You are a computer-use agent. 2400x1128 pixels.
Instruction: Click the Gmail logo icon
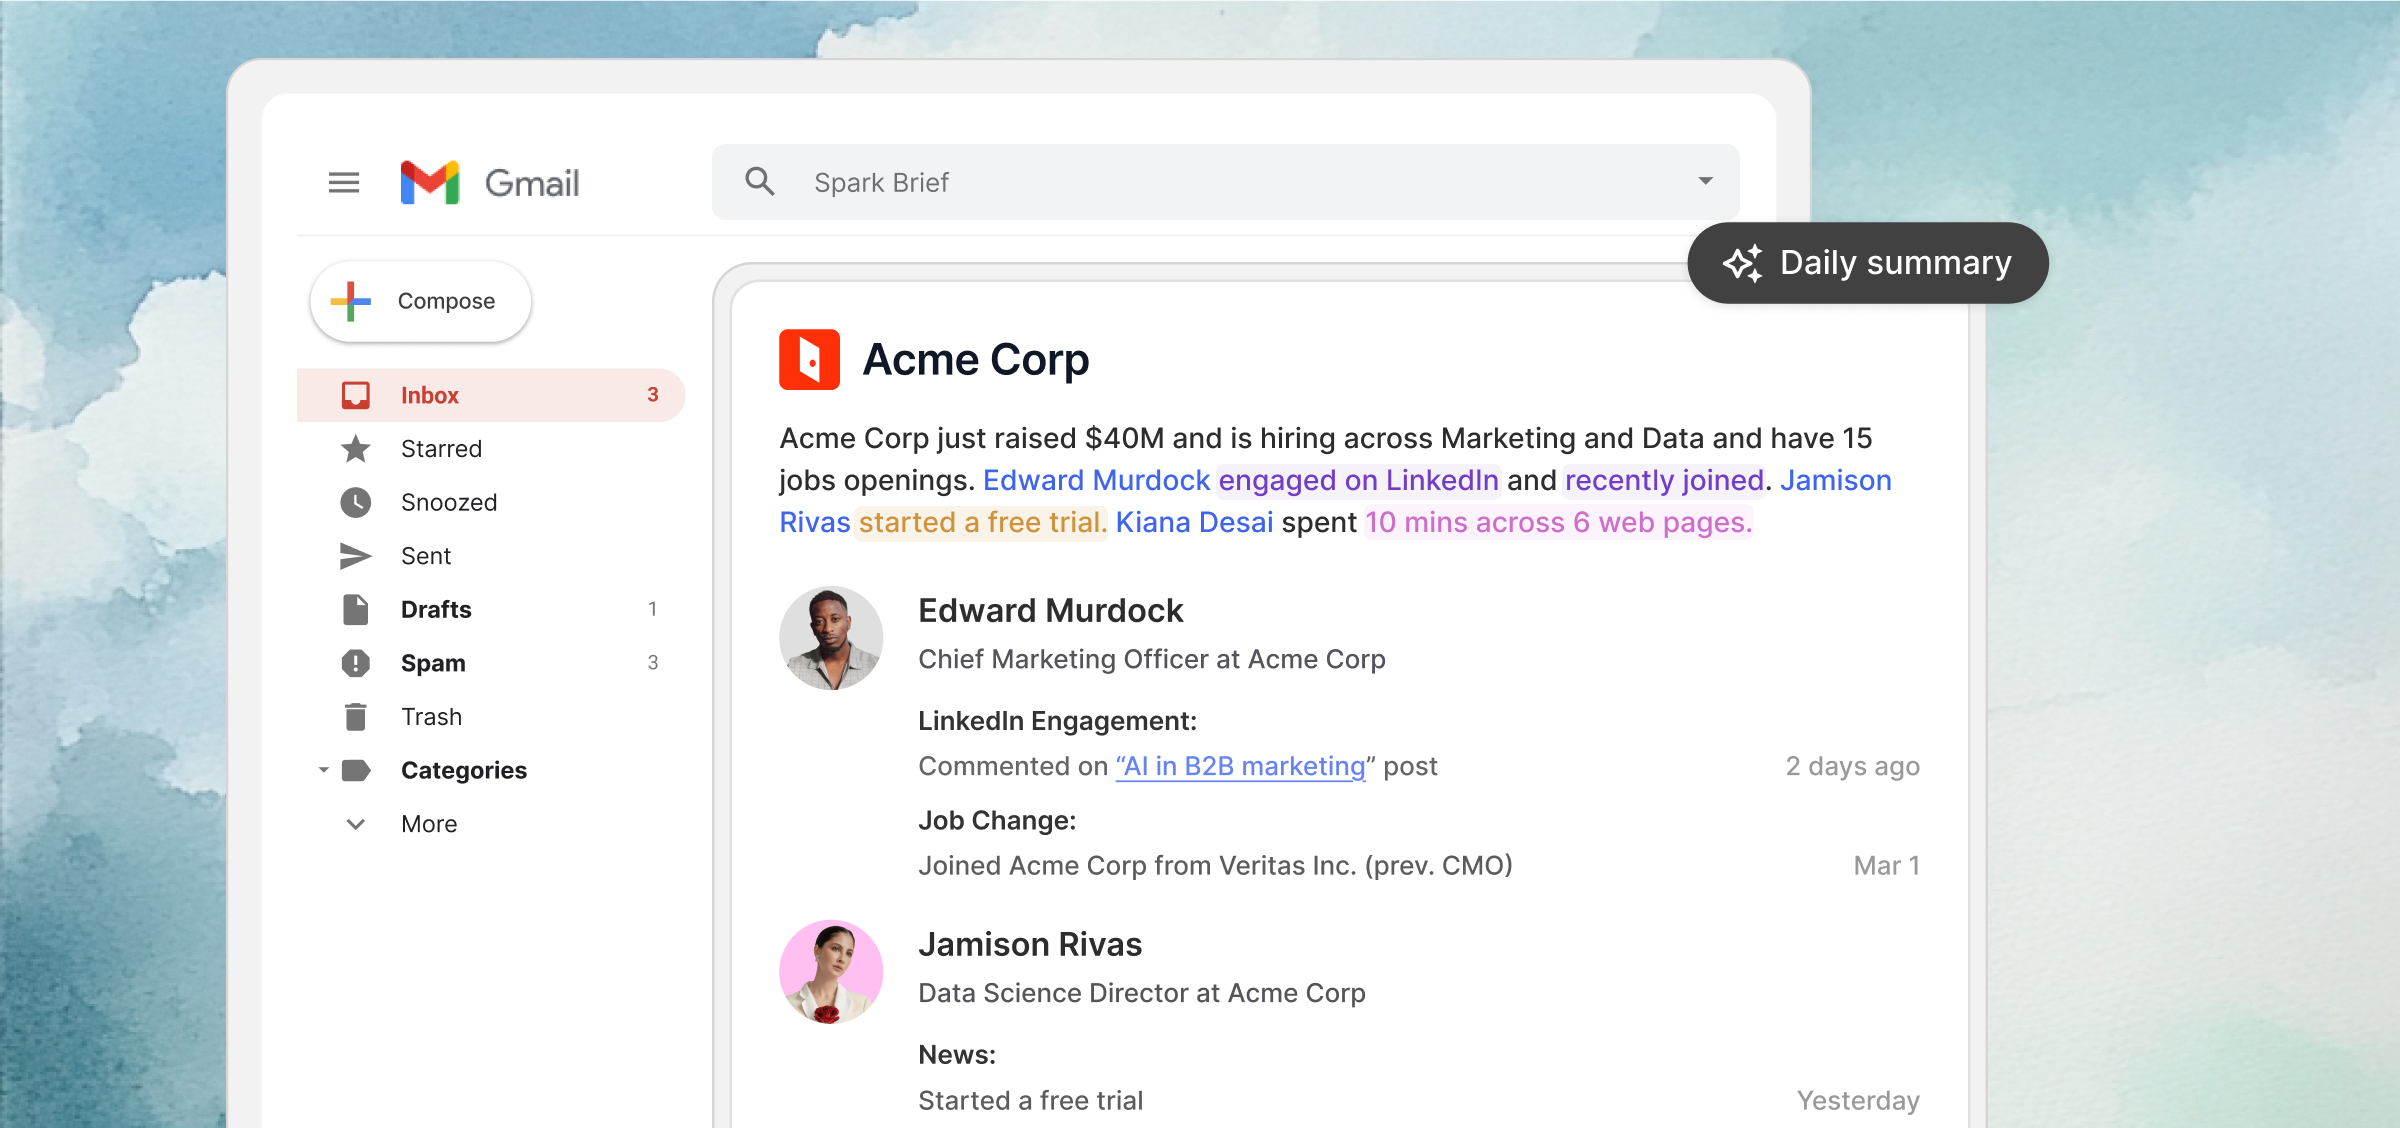point(430,183)
